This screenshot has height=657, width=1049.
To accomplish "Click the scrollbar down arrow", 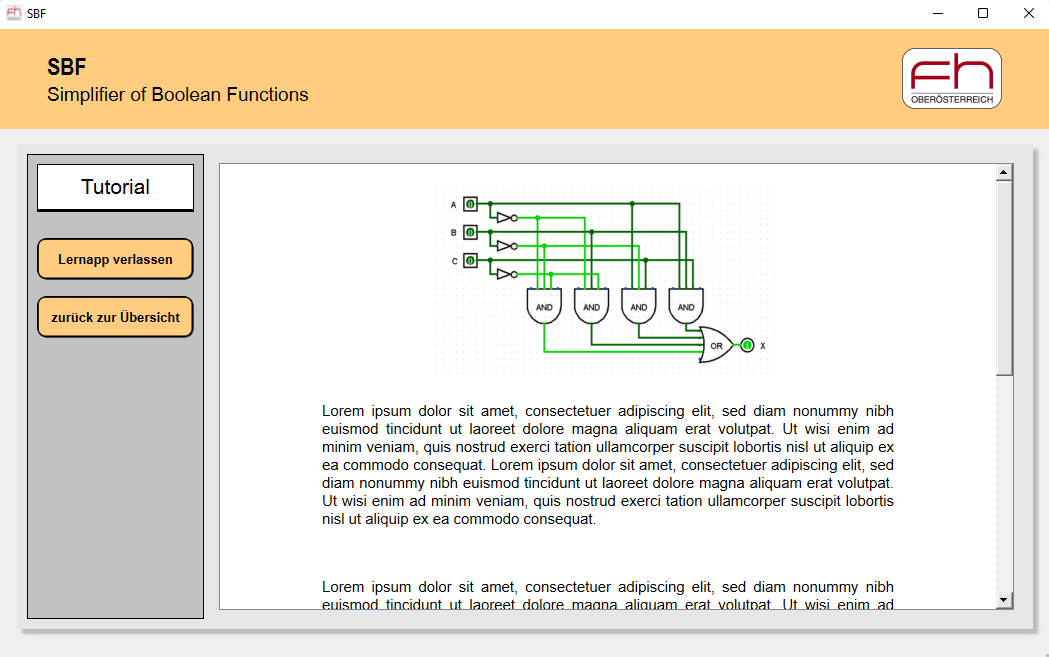I will point(1001,600).
